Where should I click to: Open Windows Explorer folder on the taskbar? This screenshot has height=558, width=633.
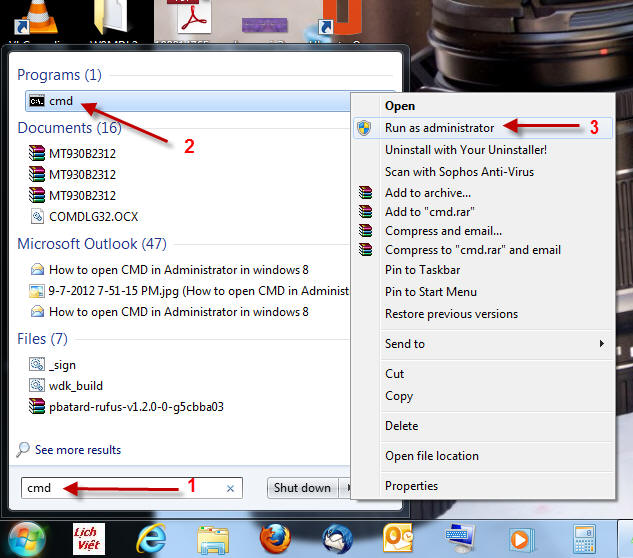tap(213, 540)
